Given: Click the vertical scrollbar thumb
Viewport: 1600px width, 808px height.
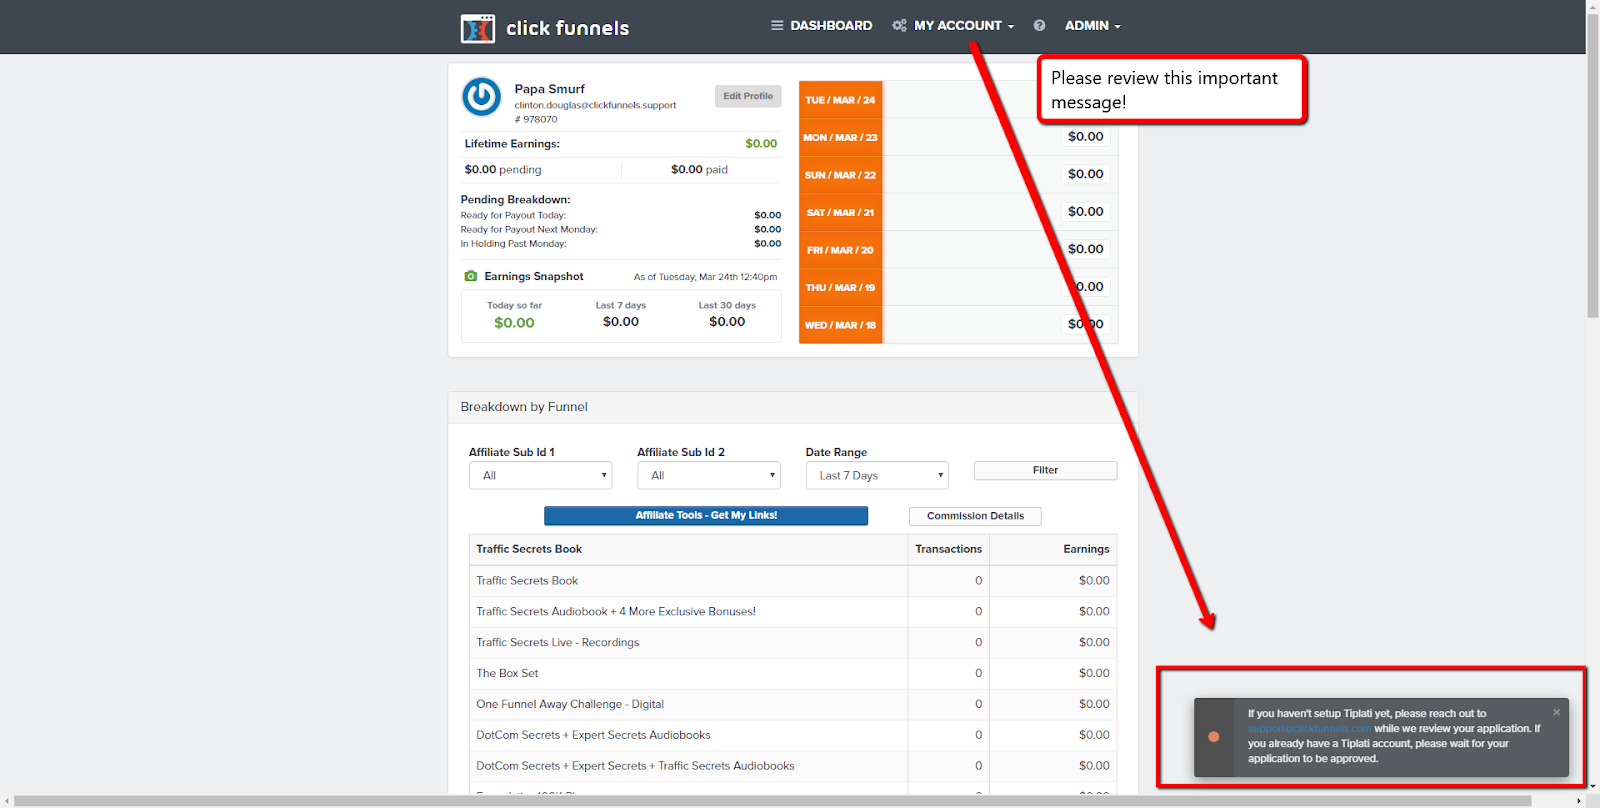Looking at the screenshot, I should point(1592,165).
